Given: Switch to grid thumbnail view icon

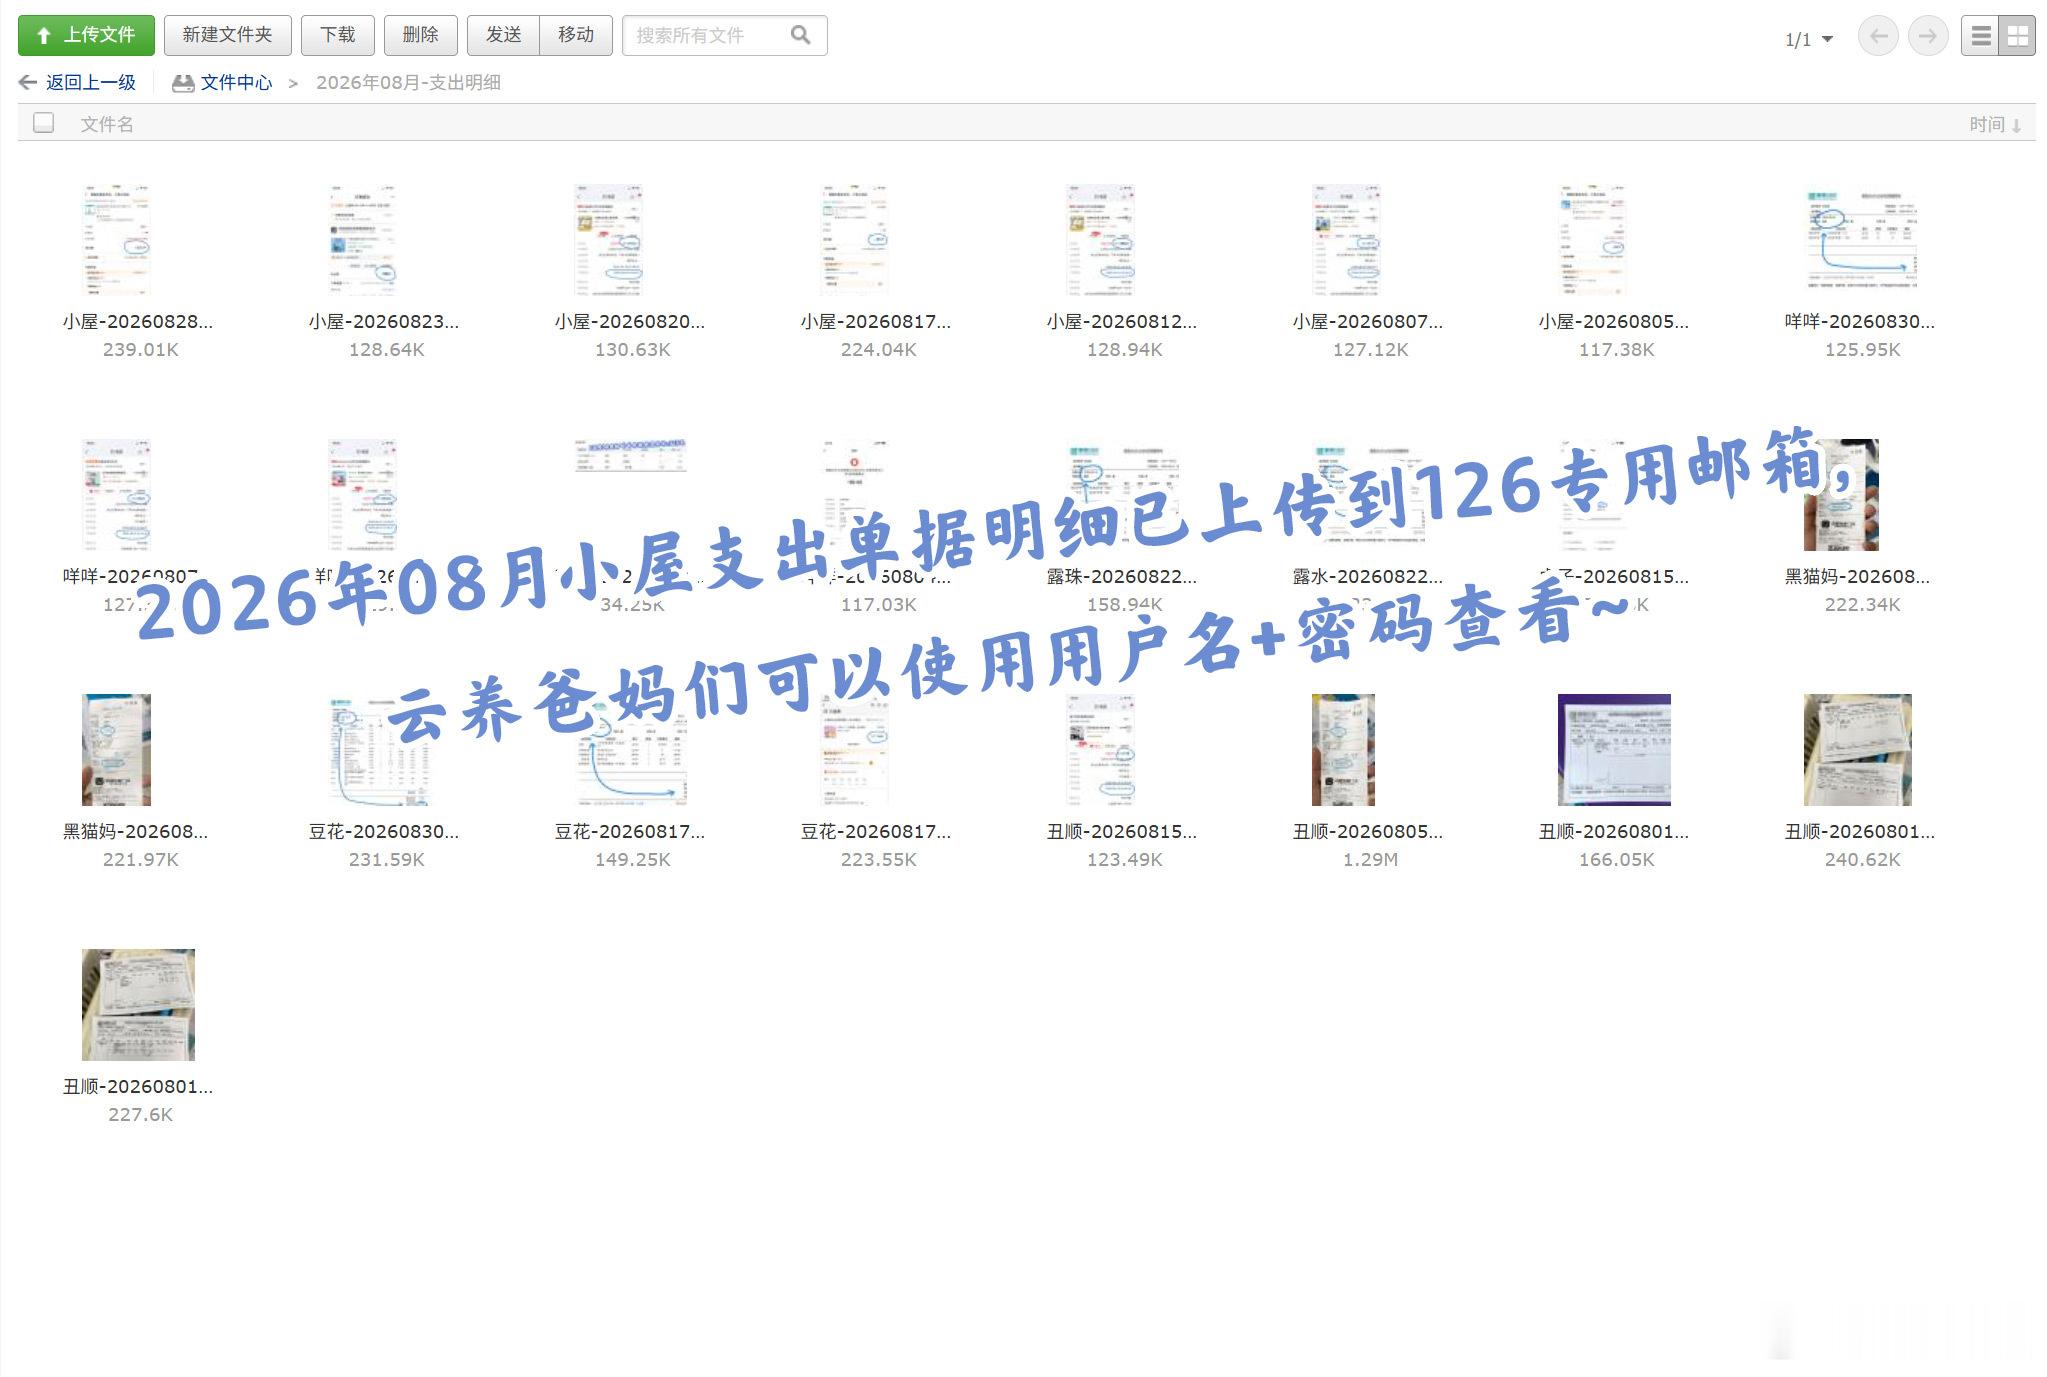Looking at the screenshot, I should pos(2017,37).
